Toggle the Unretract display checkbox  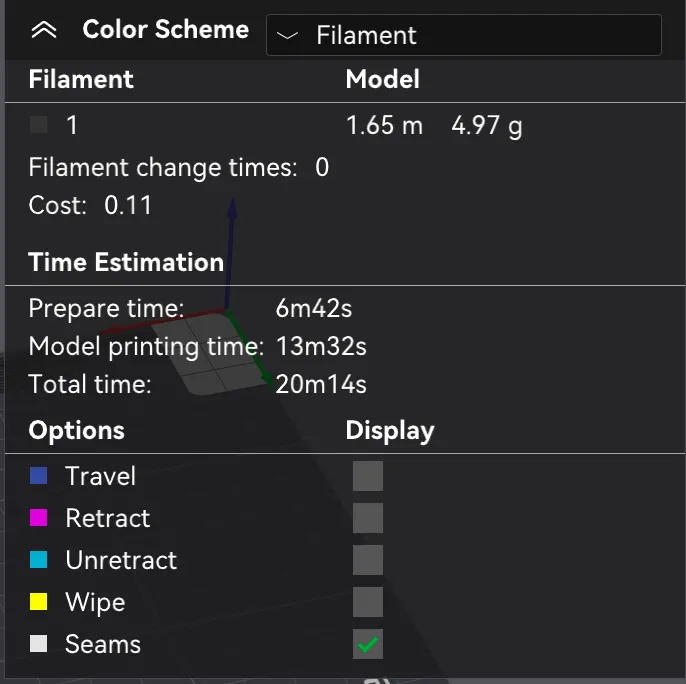point(368,560)
